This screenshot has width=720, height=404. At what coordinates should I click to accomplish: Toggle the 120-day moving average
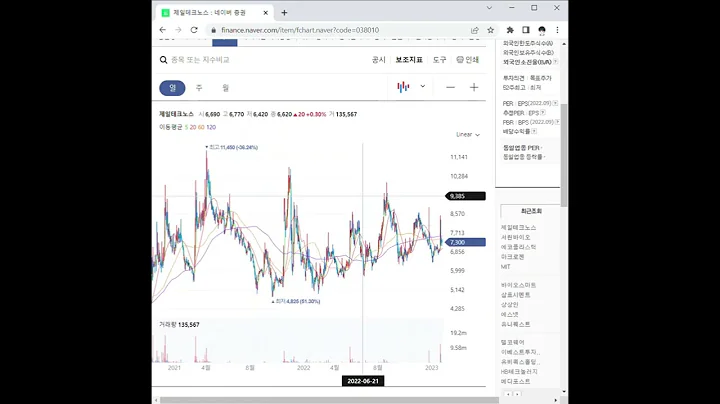(x=211, y=127)
